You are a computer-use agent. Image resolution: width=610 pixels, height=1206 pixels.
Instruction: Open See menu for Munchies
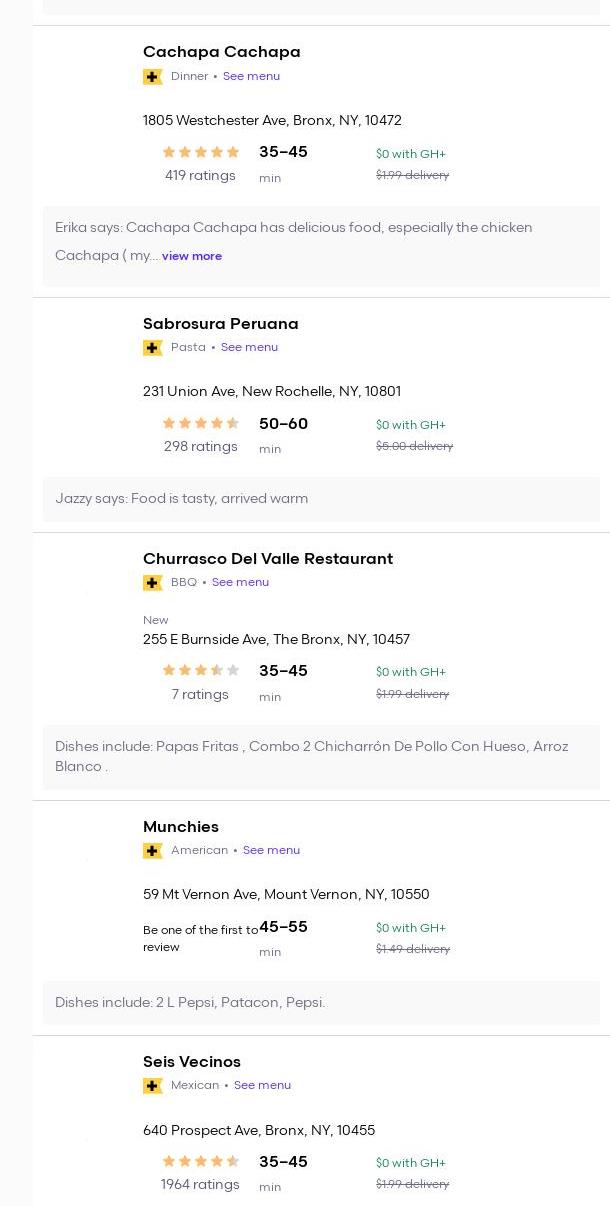(271, 850)
